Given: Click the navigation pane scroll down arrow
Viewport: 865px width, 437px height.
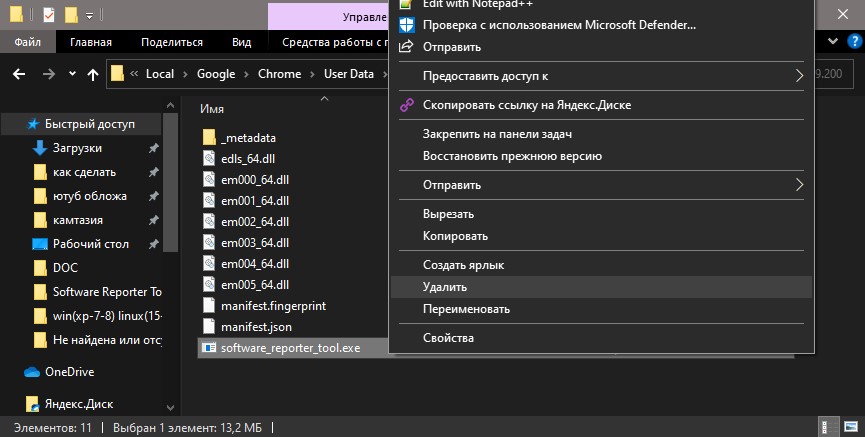Looking at the screenshot, I should click(x=170, y=408).
